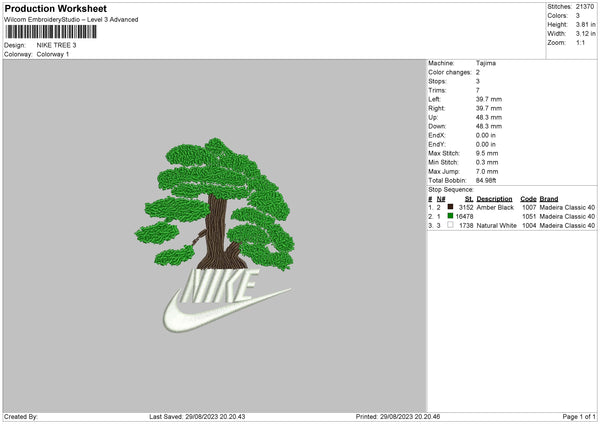The width and height of the screenshot is (600, 424).
Task: Click the "Colorway 1" value
Action: click(x=53, y=54)
